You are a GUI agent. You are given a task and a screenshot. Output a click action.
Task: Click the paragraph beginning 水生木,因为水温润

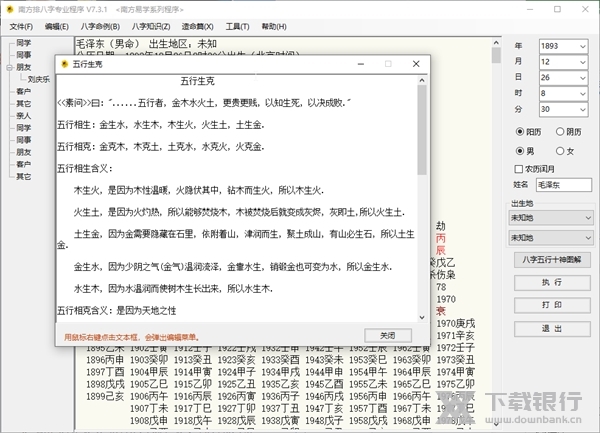tap(173, 288)
